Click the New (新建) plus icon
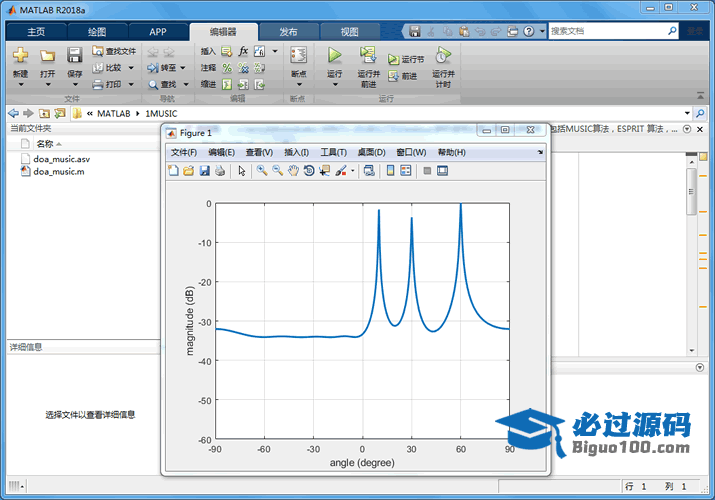 click(20, 55)
